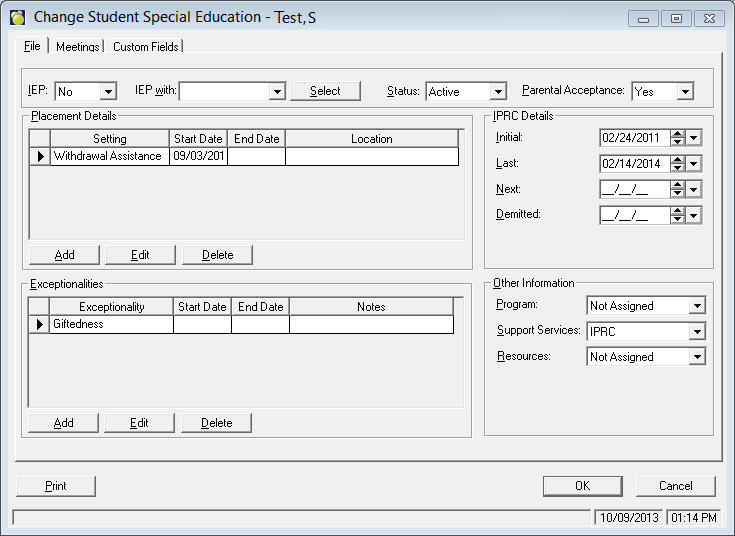Expand the IEP dropdown set to No
This screenshot has width=735, height=536.
[x=108, y=92]
